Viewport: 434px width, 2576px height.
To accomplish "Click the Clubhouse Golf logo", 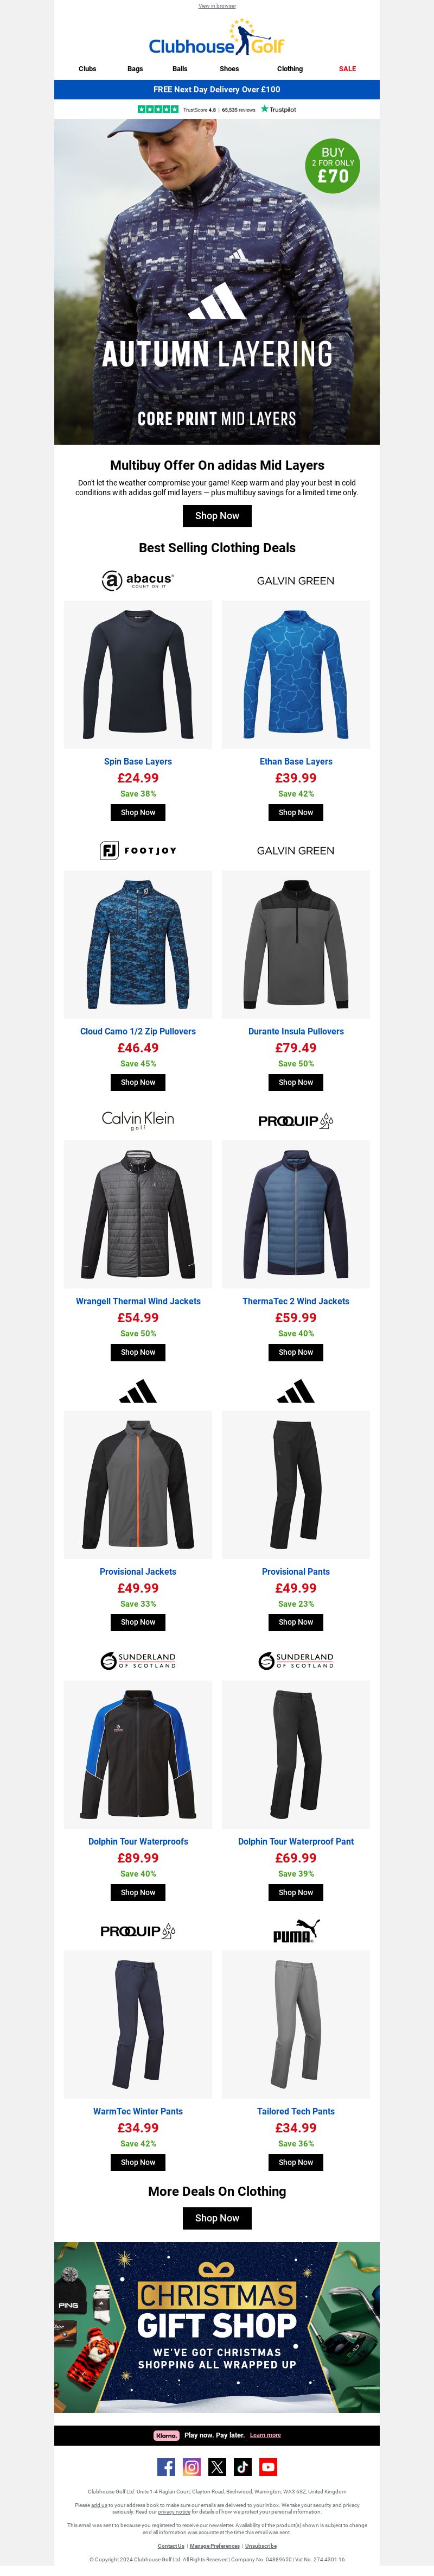I will pyautogui.click(x=217, y=39).
